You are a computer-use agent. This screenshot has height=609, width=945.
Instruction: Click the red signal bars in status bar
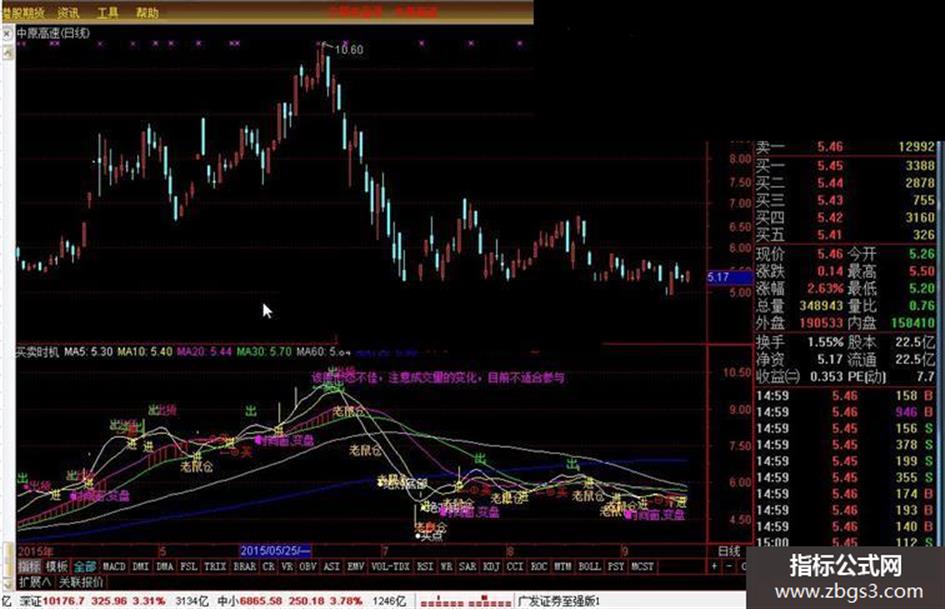(466, 602)
